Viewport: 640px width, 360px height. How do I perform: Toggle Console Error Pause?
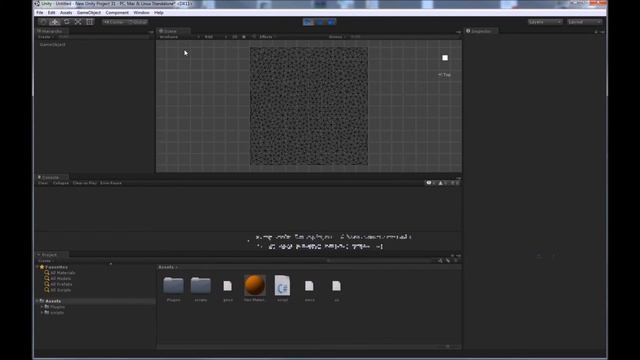[111, 183]
